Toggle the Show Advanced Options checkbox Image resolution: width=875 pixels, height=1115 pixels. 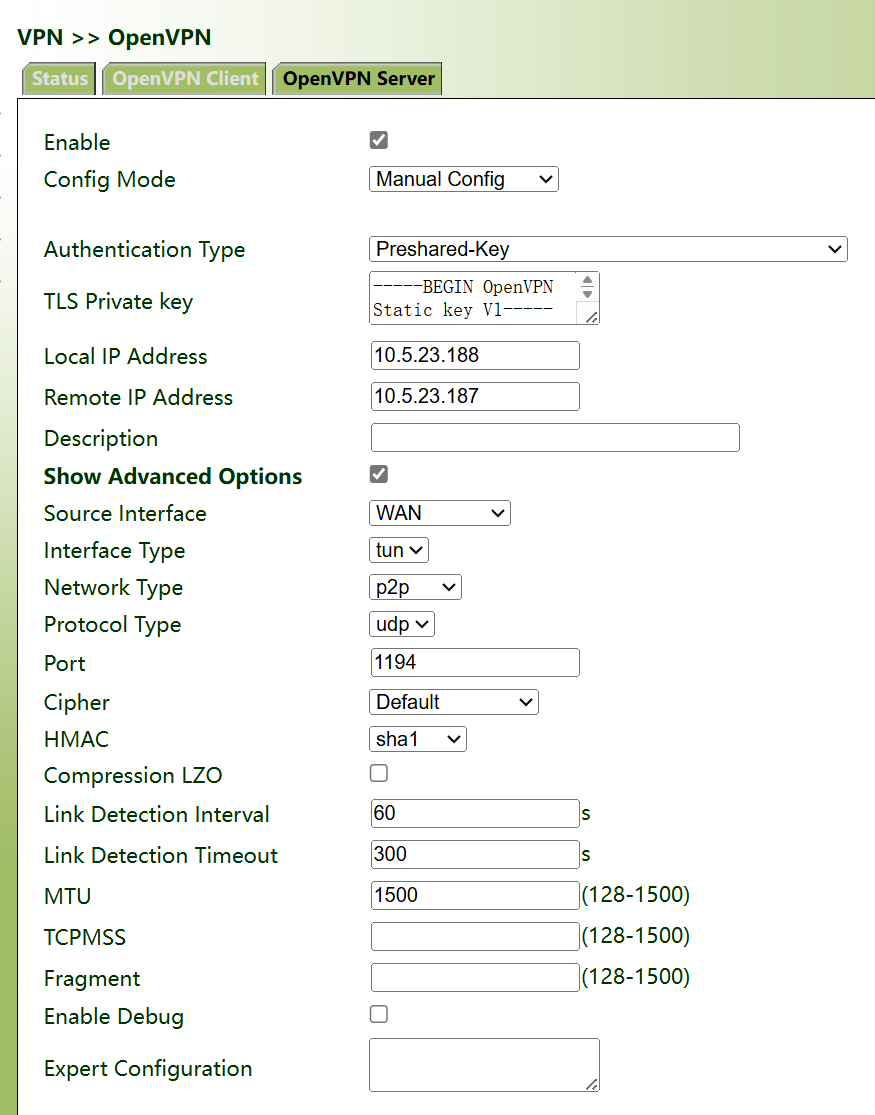379,474
